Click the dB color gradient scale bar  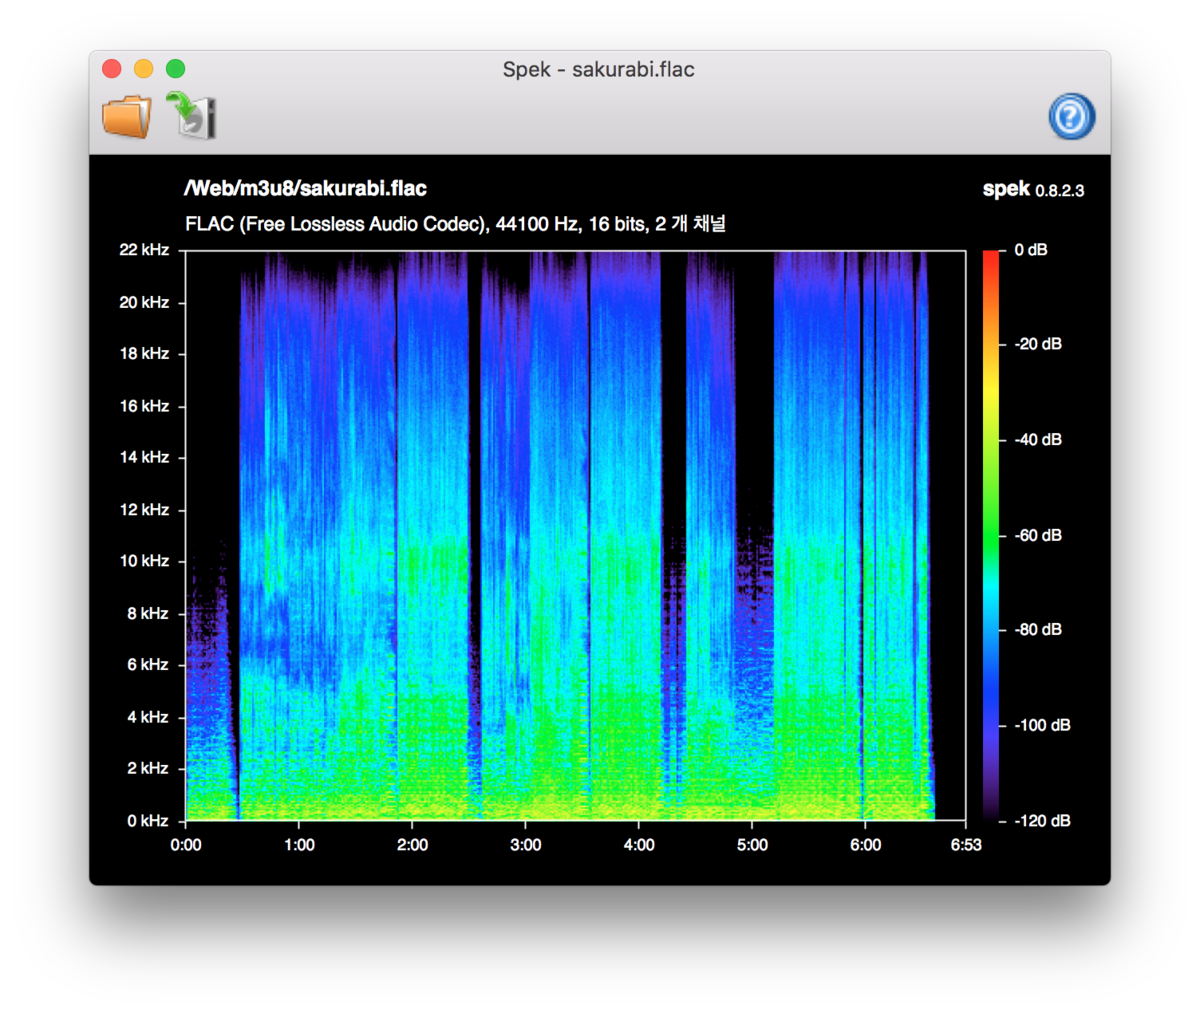click(991, 535)
